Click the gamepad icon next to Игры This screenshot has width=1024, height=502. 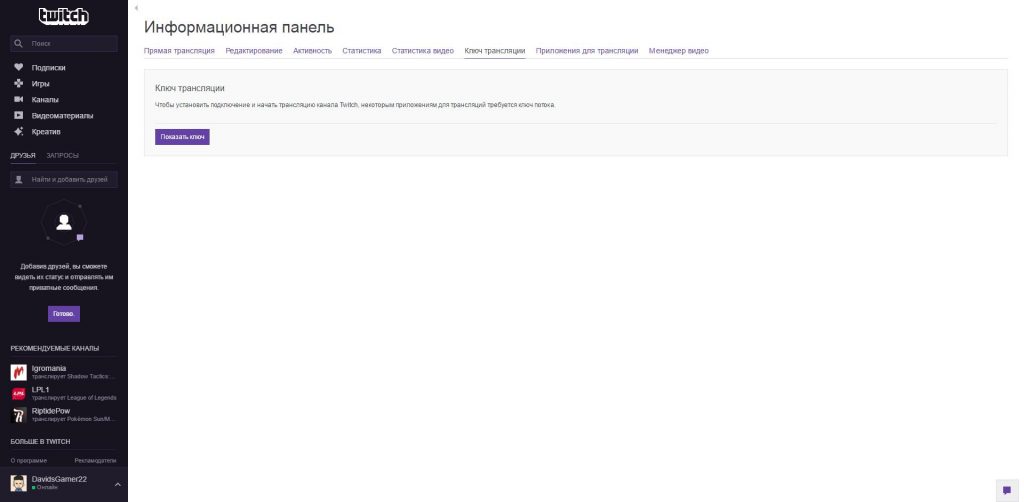coord(18,83)
